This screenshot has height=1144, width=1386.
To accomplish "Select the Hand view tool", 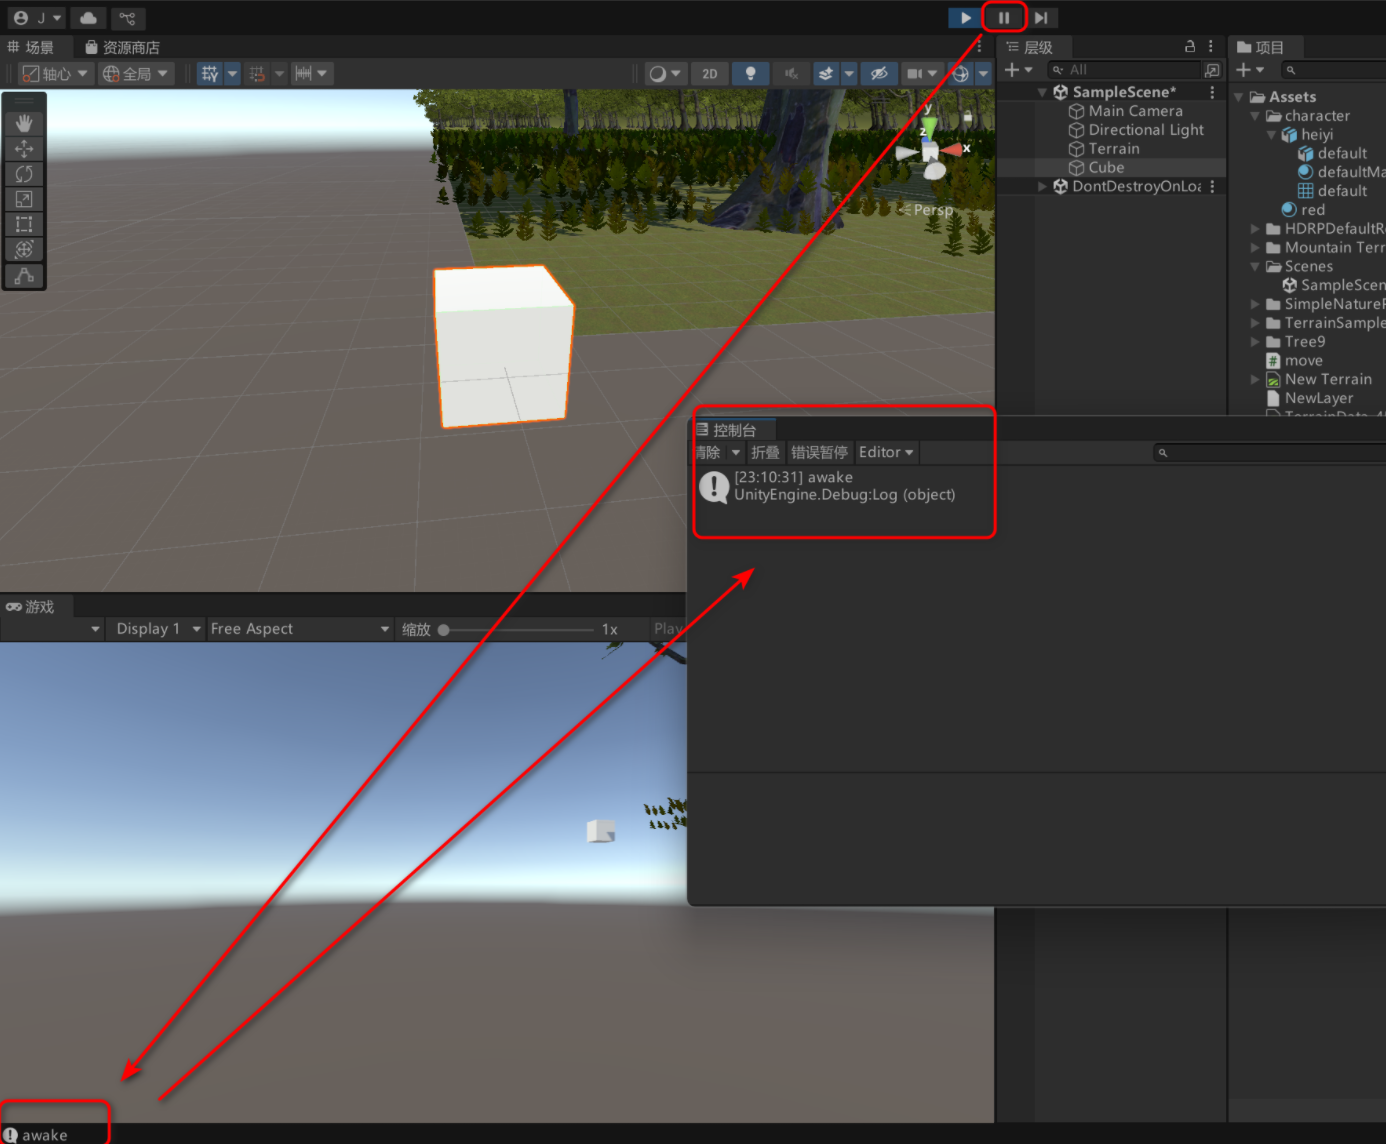I will coord(24,123).
